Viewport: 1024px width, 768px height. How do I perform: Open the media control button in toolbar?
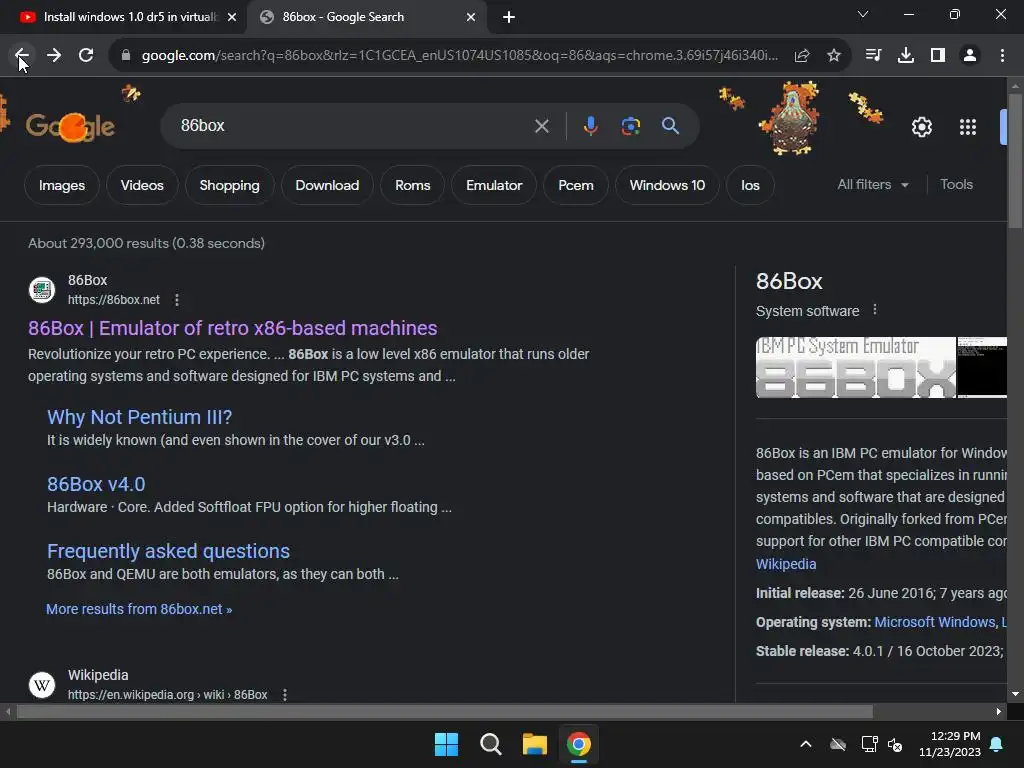[x=873, y=56]
